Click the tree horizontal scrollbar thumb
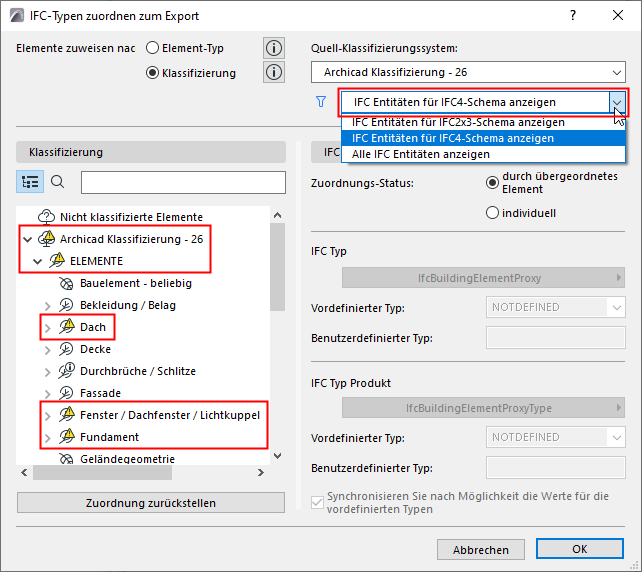Screen dimensions: 642x572 click(x=102, y=473)
